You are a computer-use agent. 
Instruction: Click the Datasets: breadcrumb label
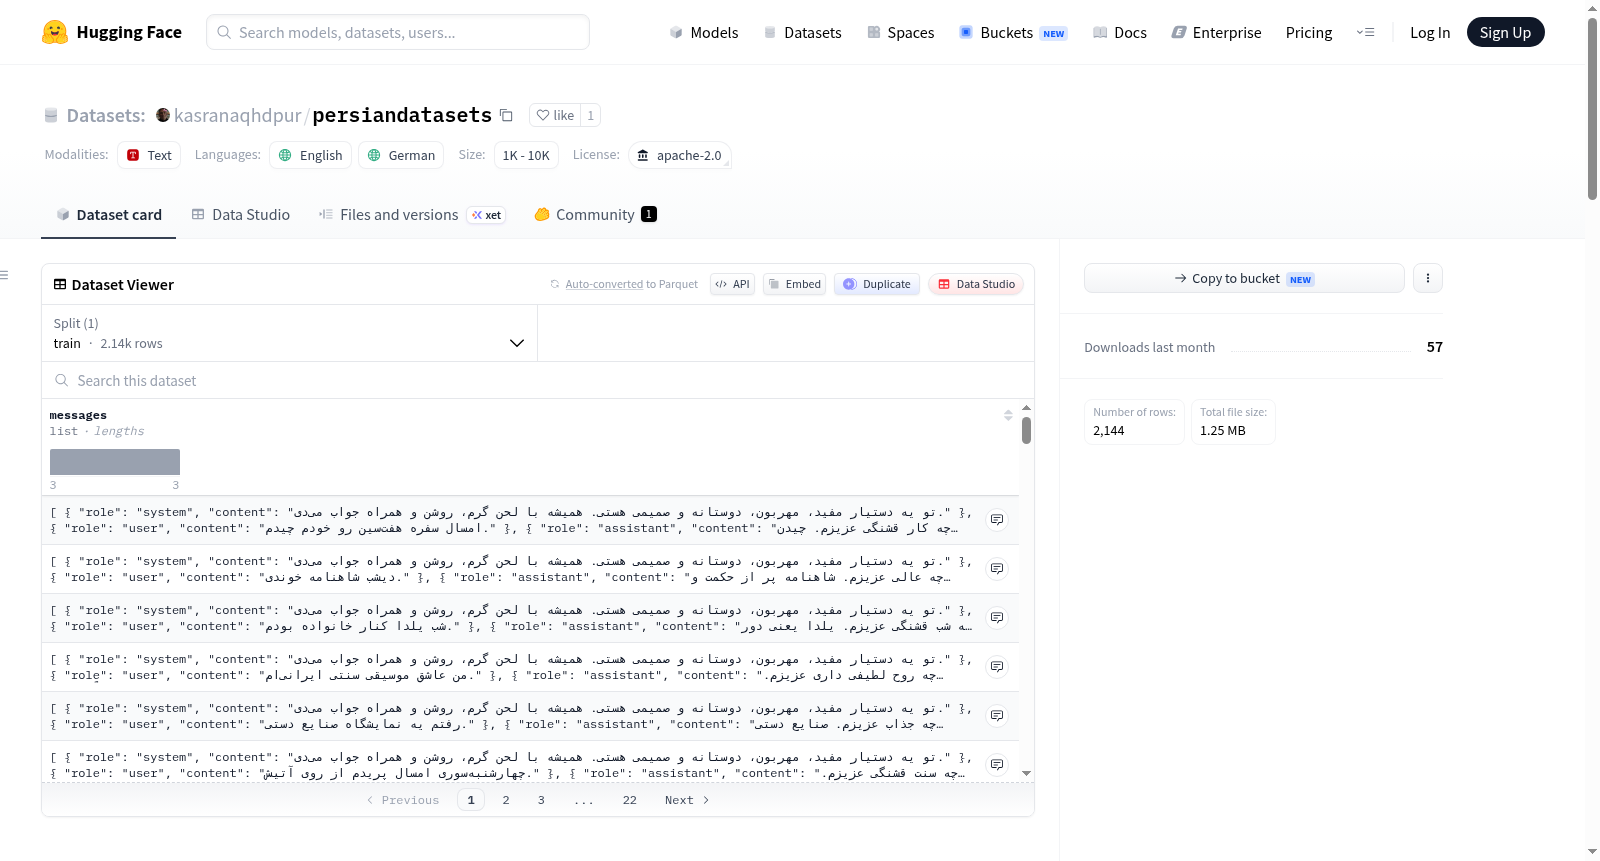tap(106, 115)
